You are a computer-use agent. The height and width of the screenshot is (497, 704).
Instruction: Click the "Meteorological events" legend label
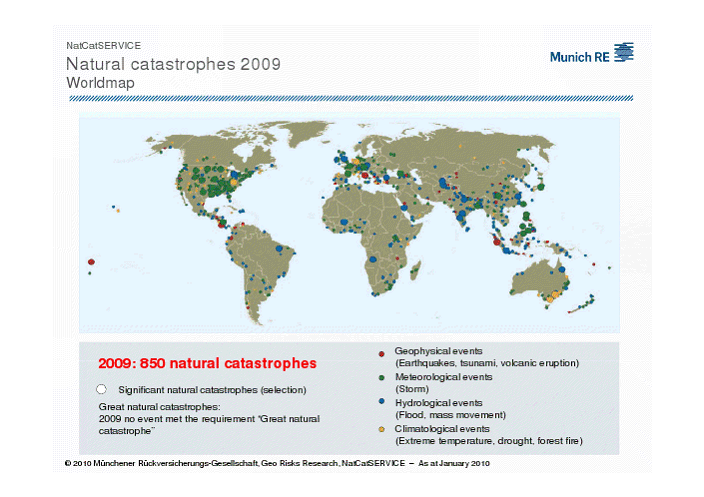pyautogui.click(x=444, y=377)
